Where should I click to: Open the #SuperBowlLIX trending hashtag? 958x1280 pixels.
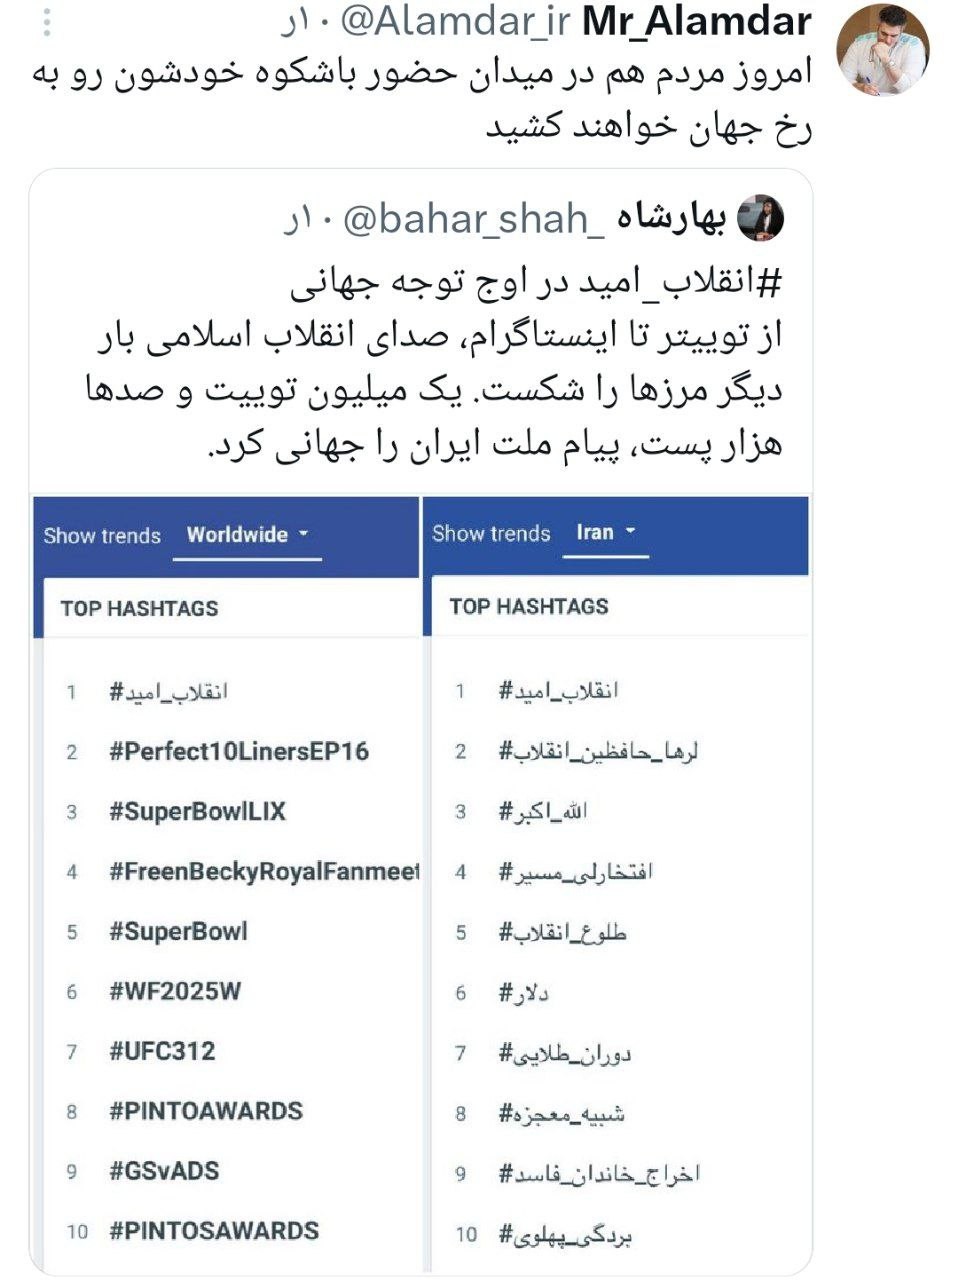[198, 811]
